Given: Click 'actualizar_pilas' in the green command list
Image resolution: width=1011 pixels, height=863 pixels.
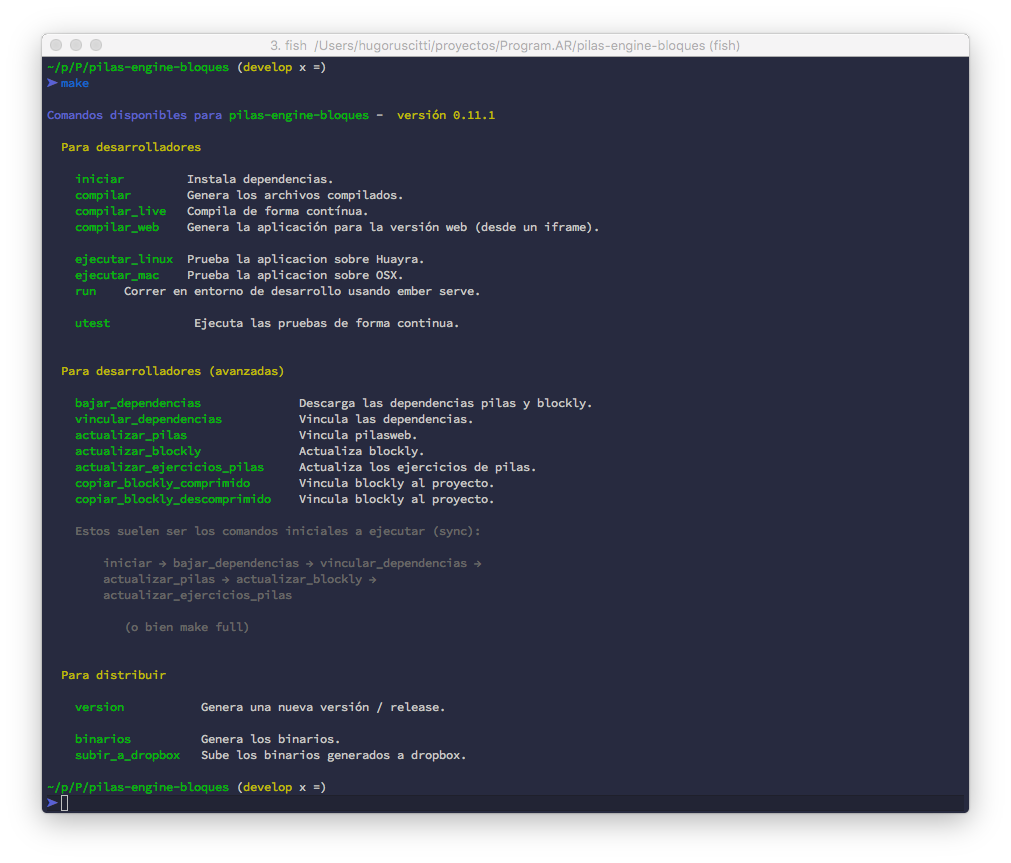Looking at the screenshot, I should (131, 435).
